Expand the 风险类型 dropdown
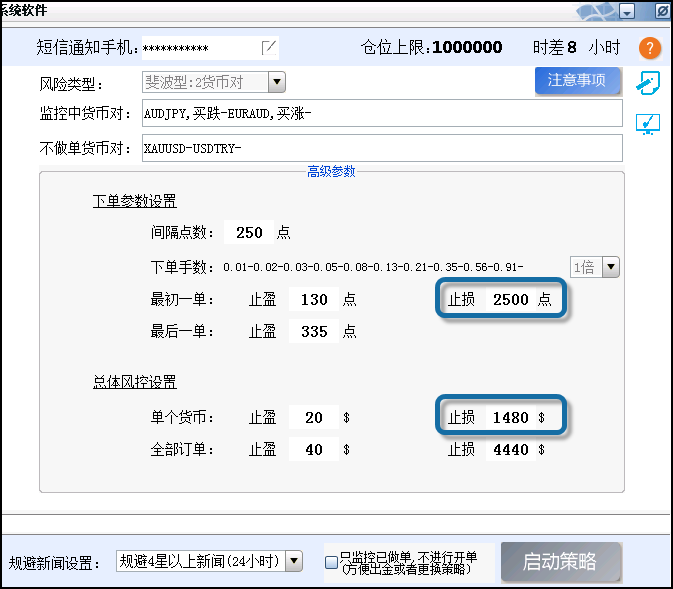The height and width of the screenshot is (589, 673). coord(276,82)
